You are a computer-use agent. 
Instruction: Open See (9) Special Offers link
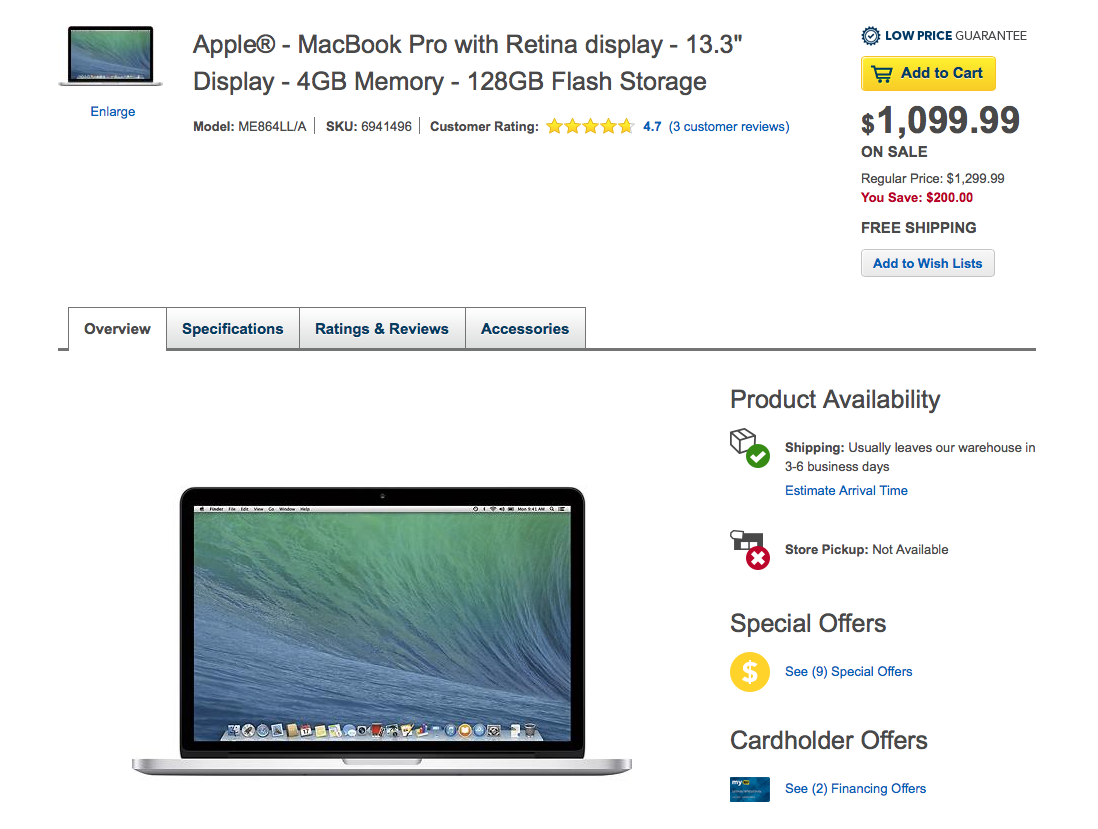(849, 671)
